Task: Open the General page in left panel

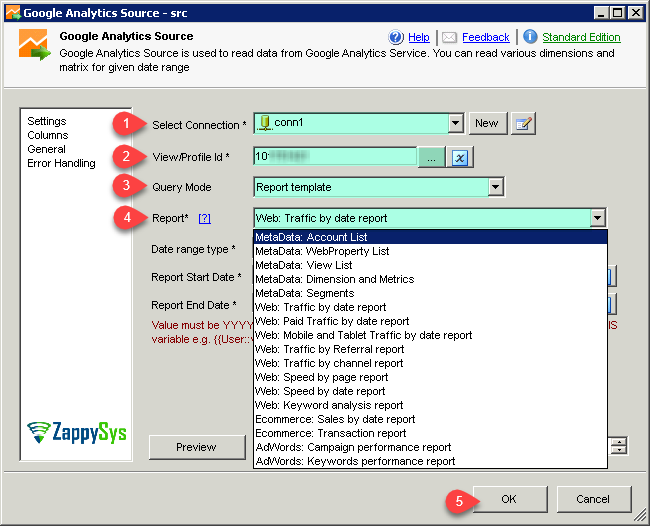Action: tap(46, 149)
